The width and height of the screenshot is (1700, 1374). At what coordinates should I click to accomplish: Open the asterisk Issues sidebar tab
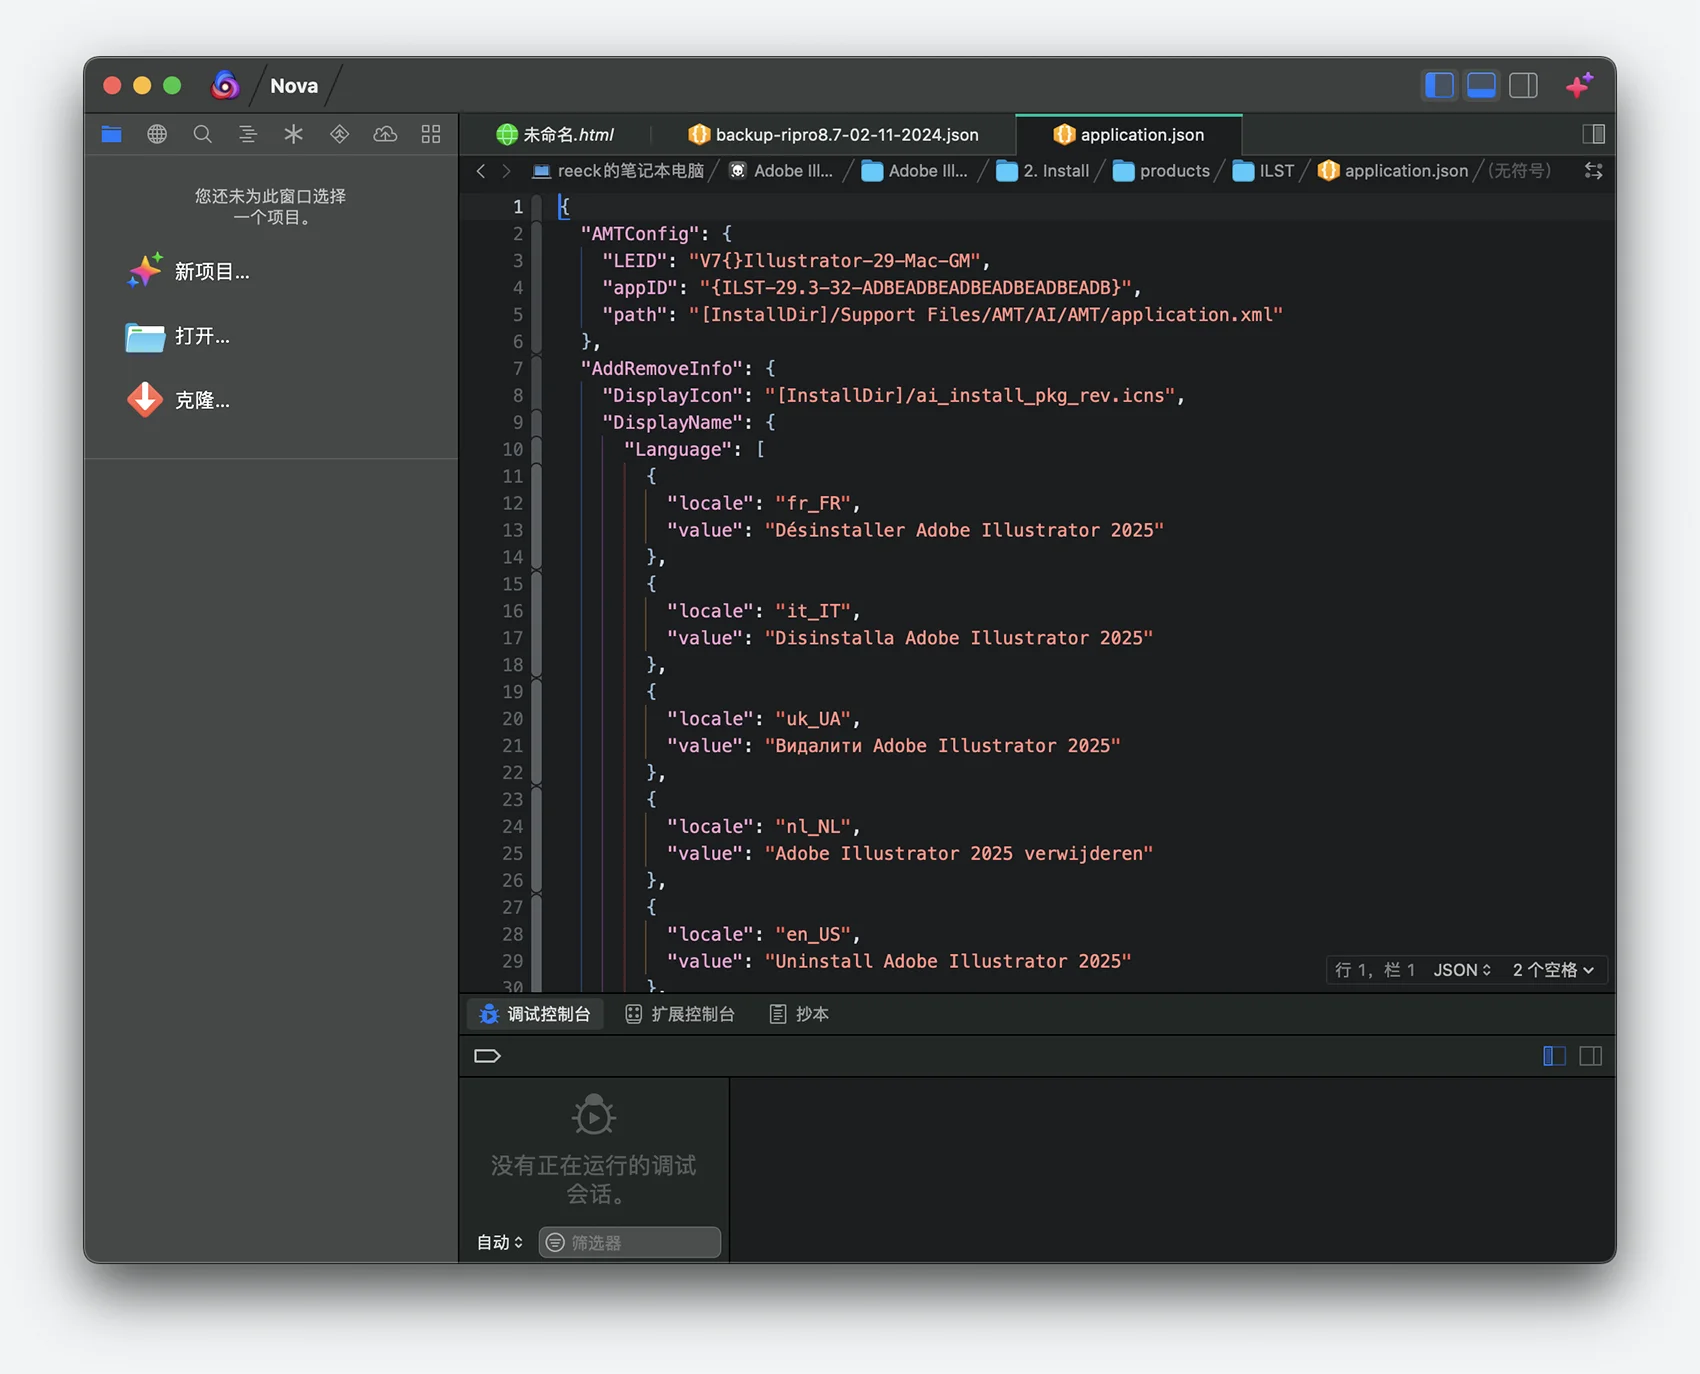[x=293, y=134]
